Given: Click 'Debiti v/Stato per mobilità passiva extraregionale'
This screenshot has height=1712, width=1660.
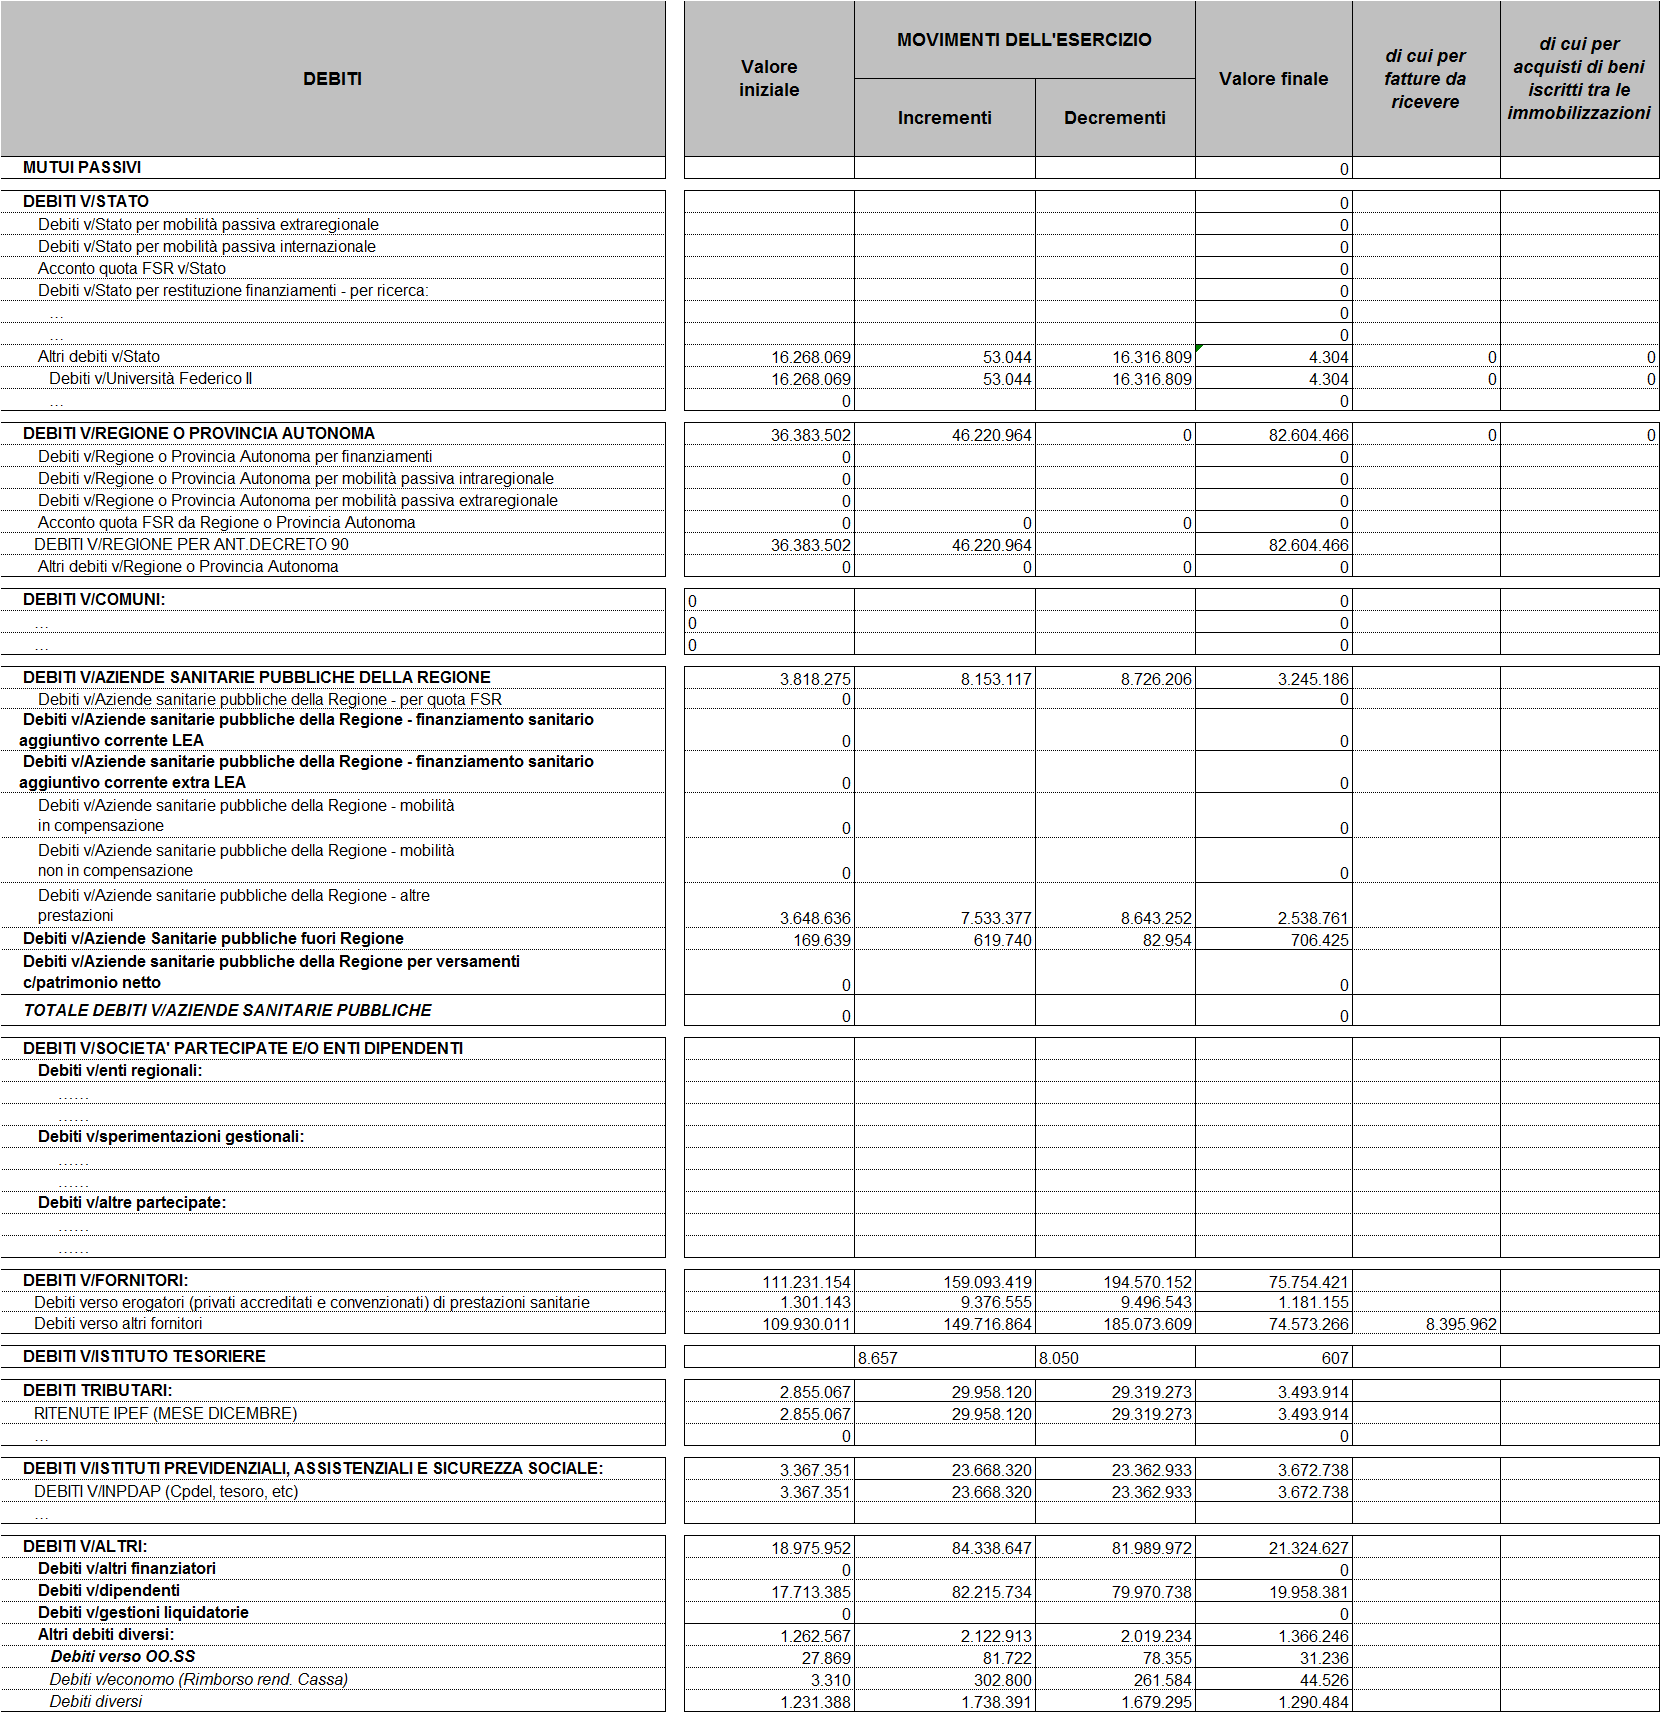Looking at the screenshot, I should click(208, 224).
